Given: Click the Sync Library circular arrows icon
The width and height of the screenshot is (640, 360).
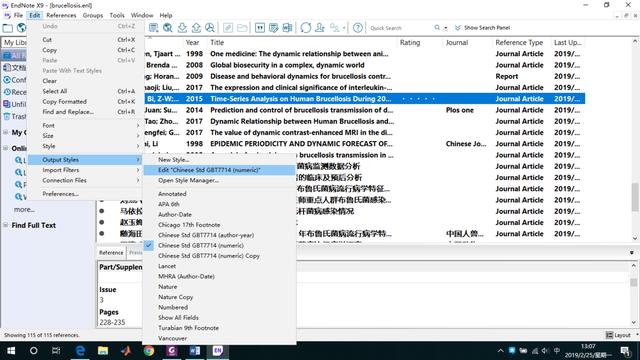Looking at the screenshot, I should [x=306, y=28].
